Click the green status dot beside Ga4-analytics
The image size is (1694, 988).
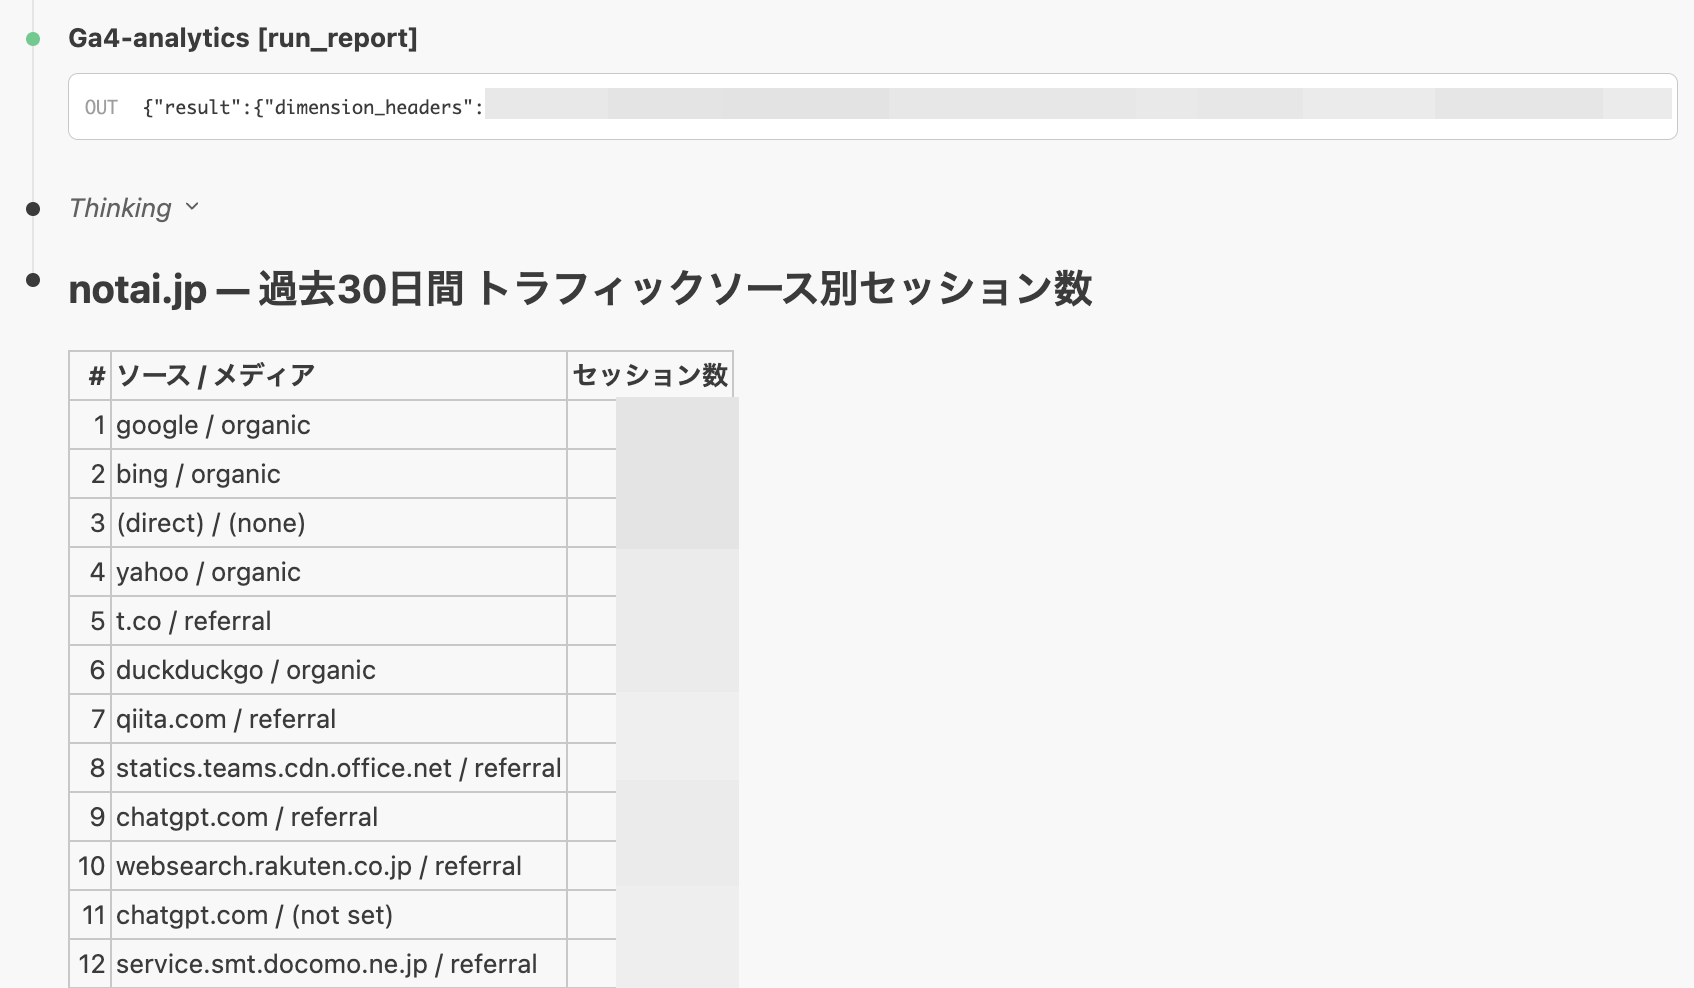click(x=33, y=37)
